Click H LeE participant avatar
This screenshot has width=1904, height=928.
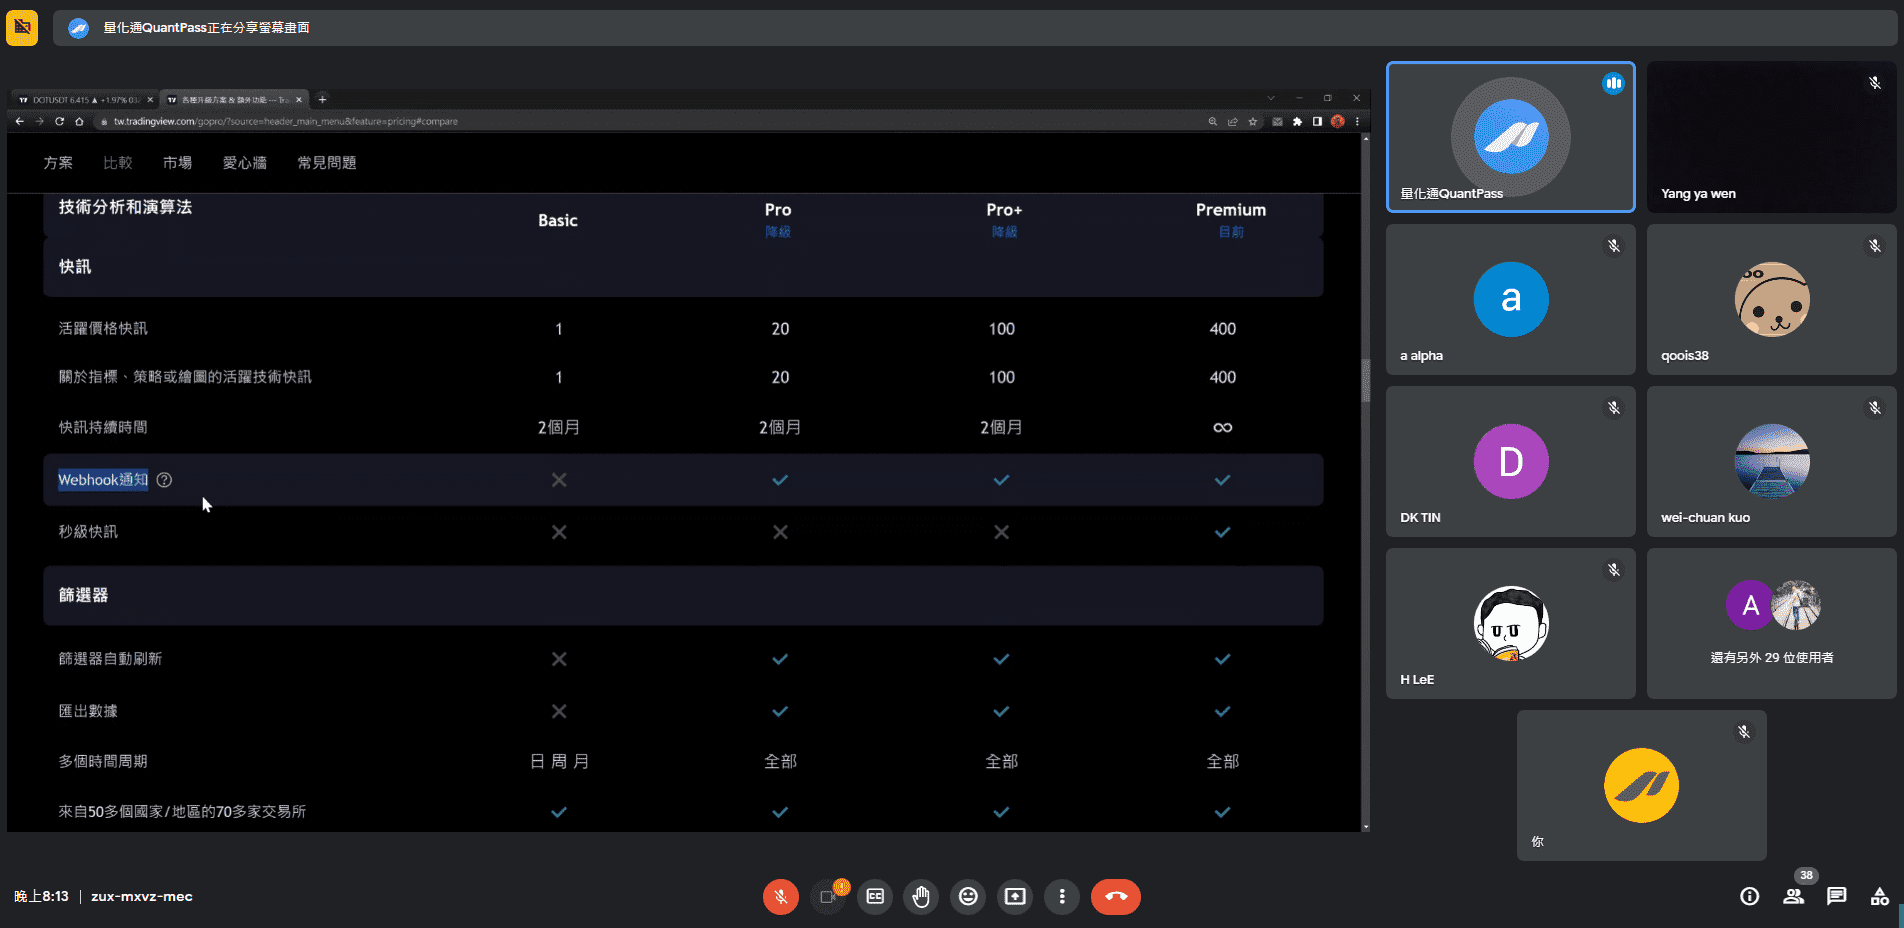pos(1511,623)
